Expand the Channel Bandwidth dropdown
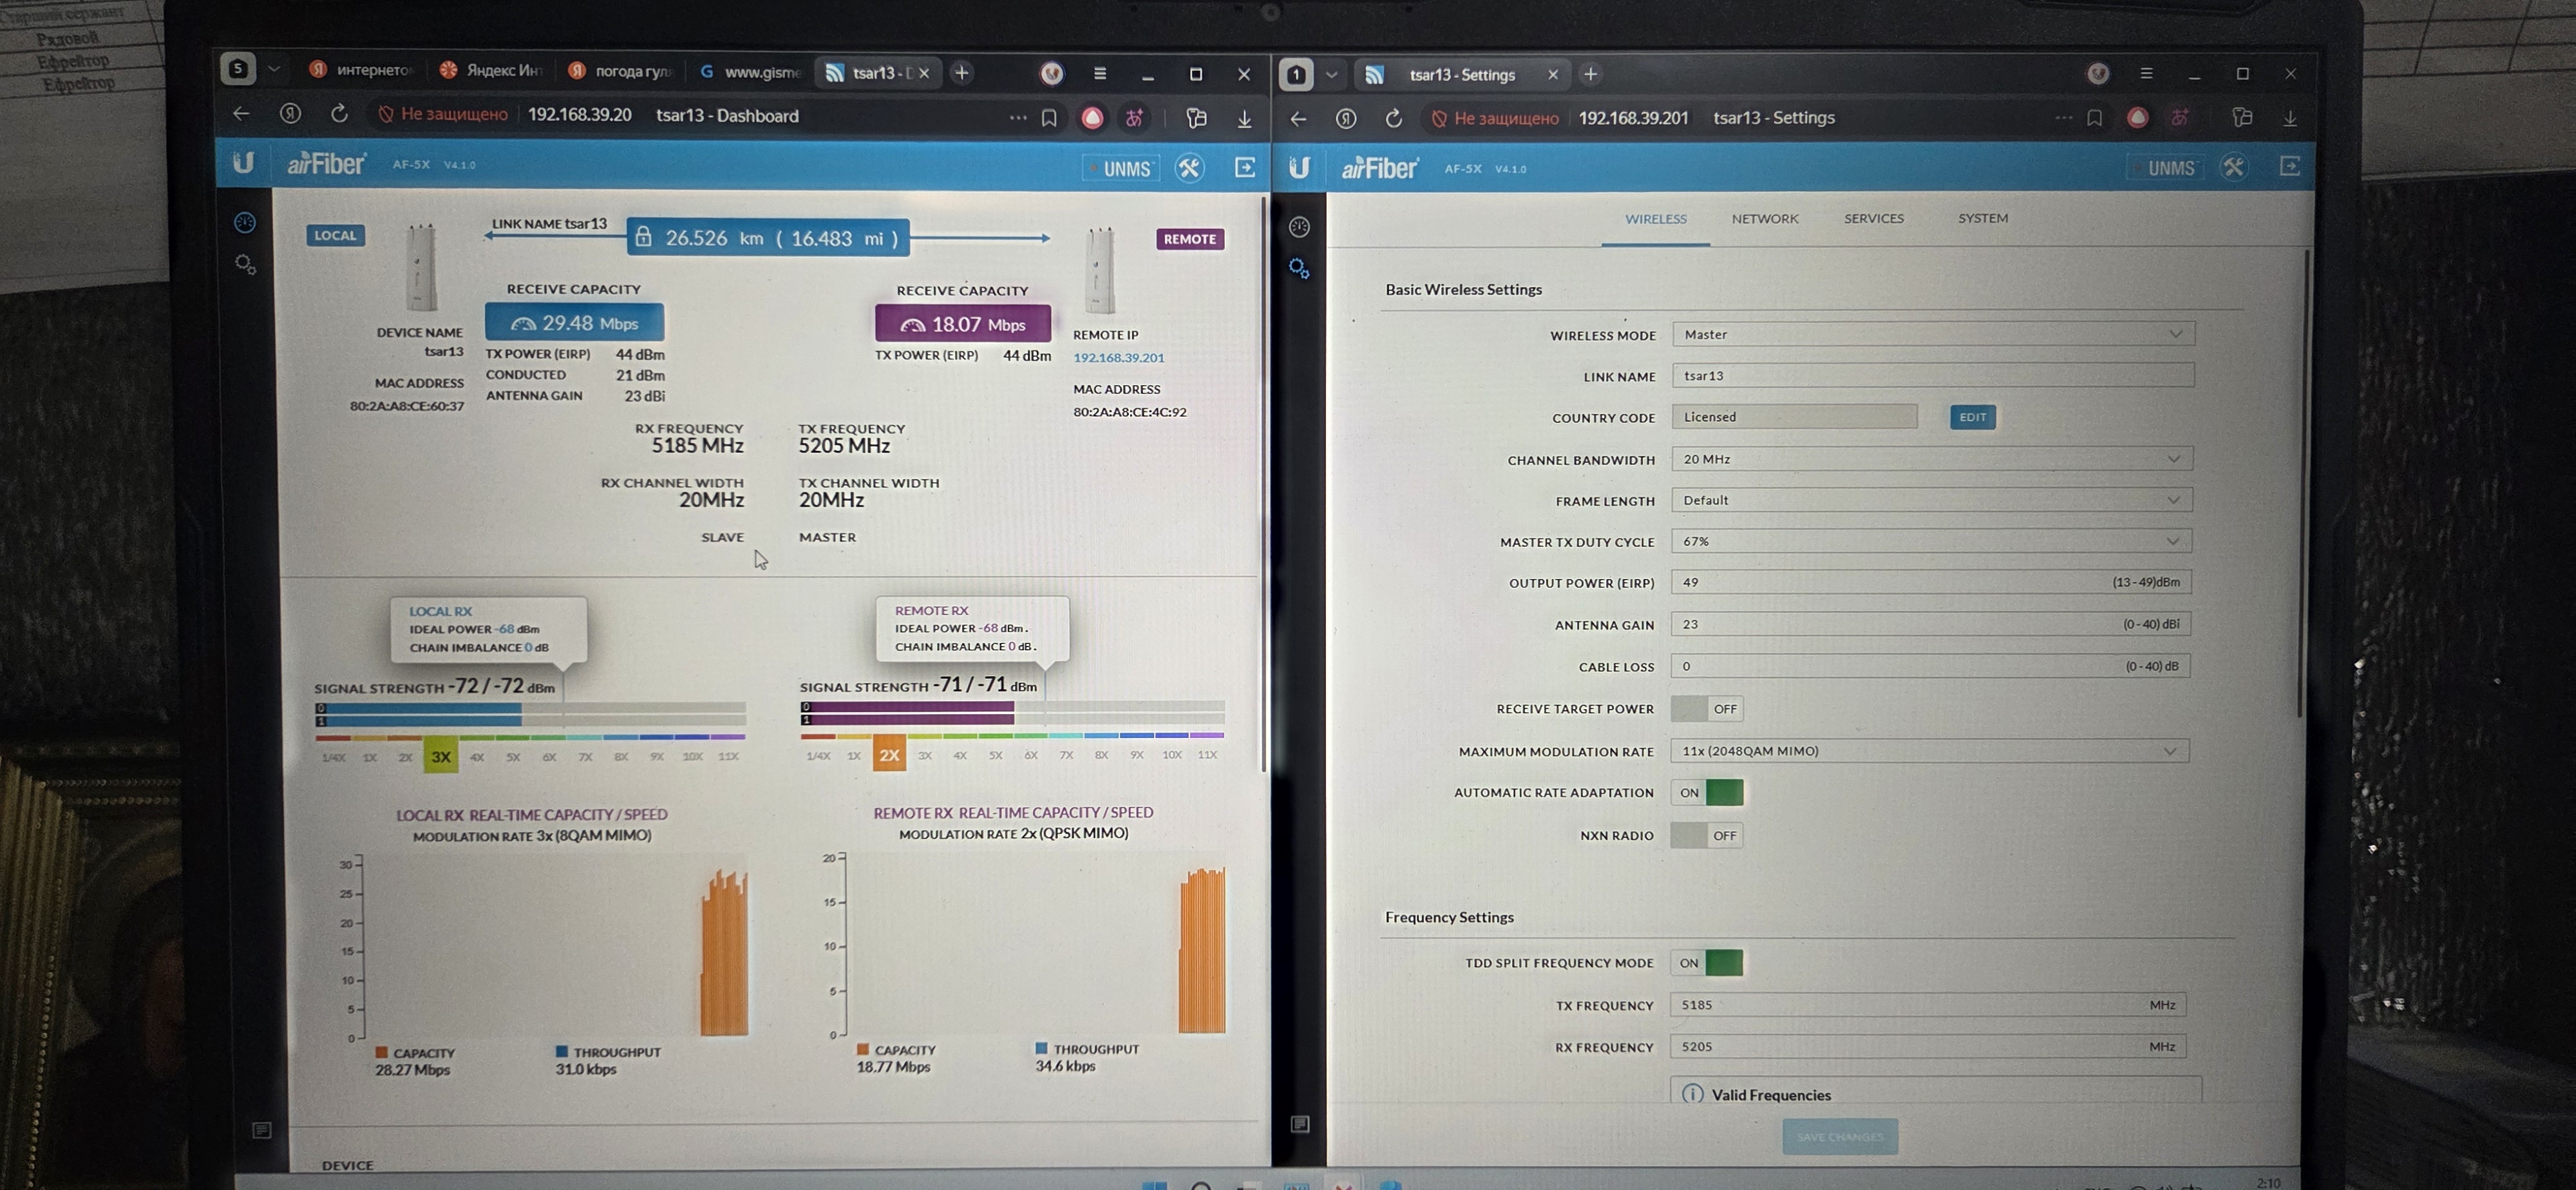 click(x=1932, y=459)
